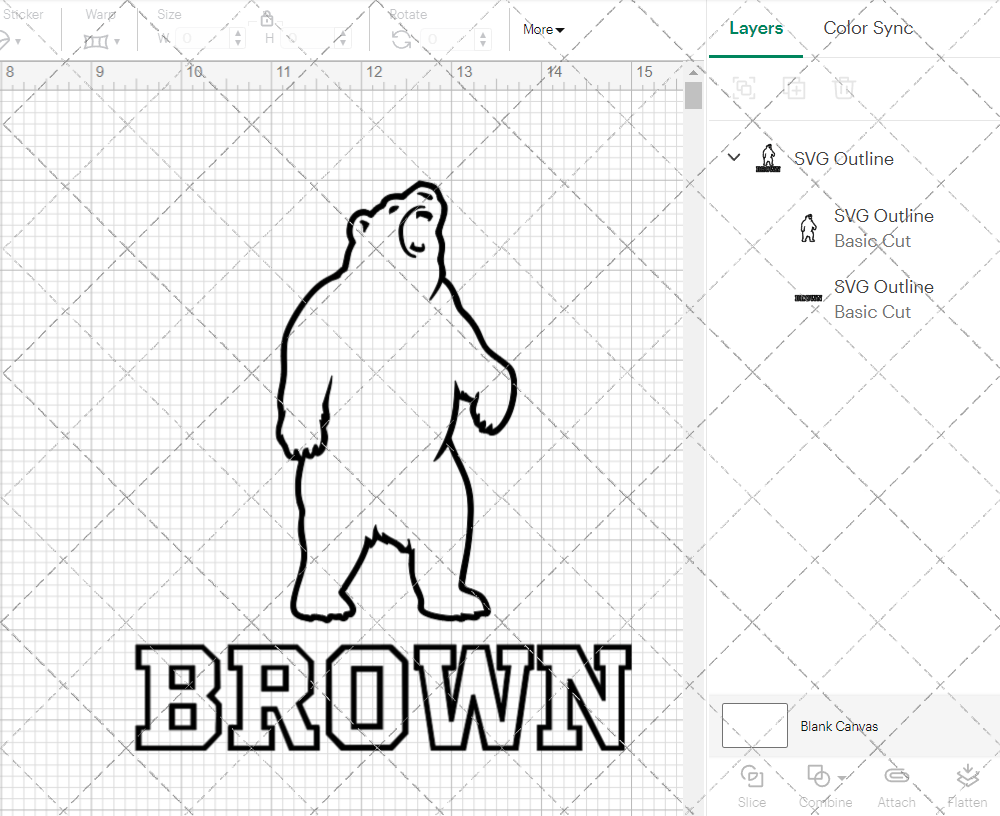This screenshot has height=816, width=1000.
Task: Collapse the SVG Outline group chevron
Action: (734, 157)
